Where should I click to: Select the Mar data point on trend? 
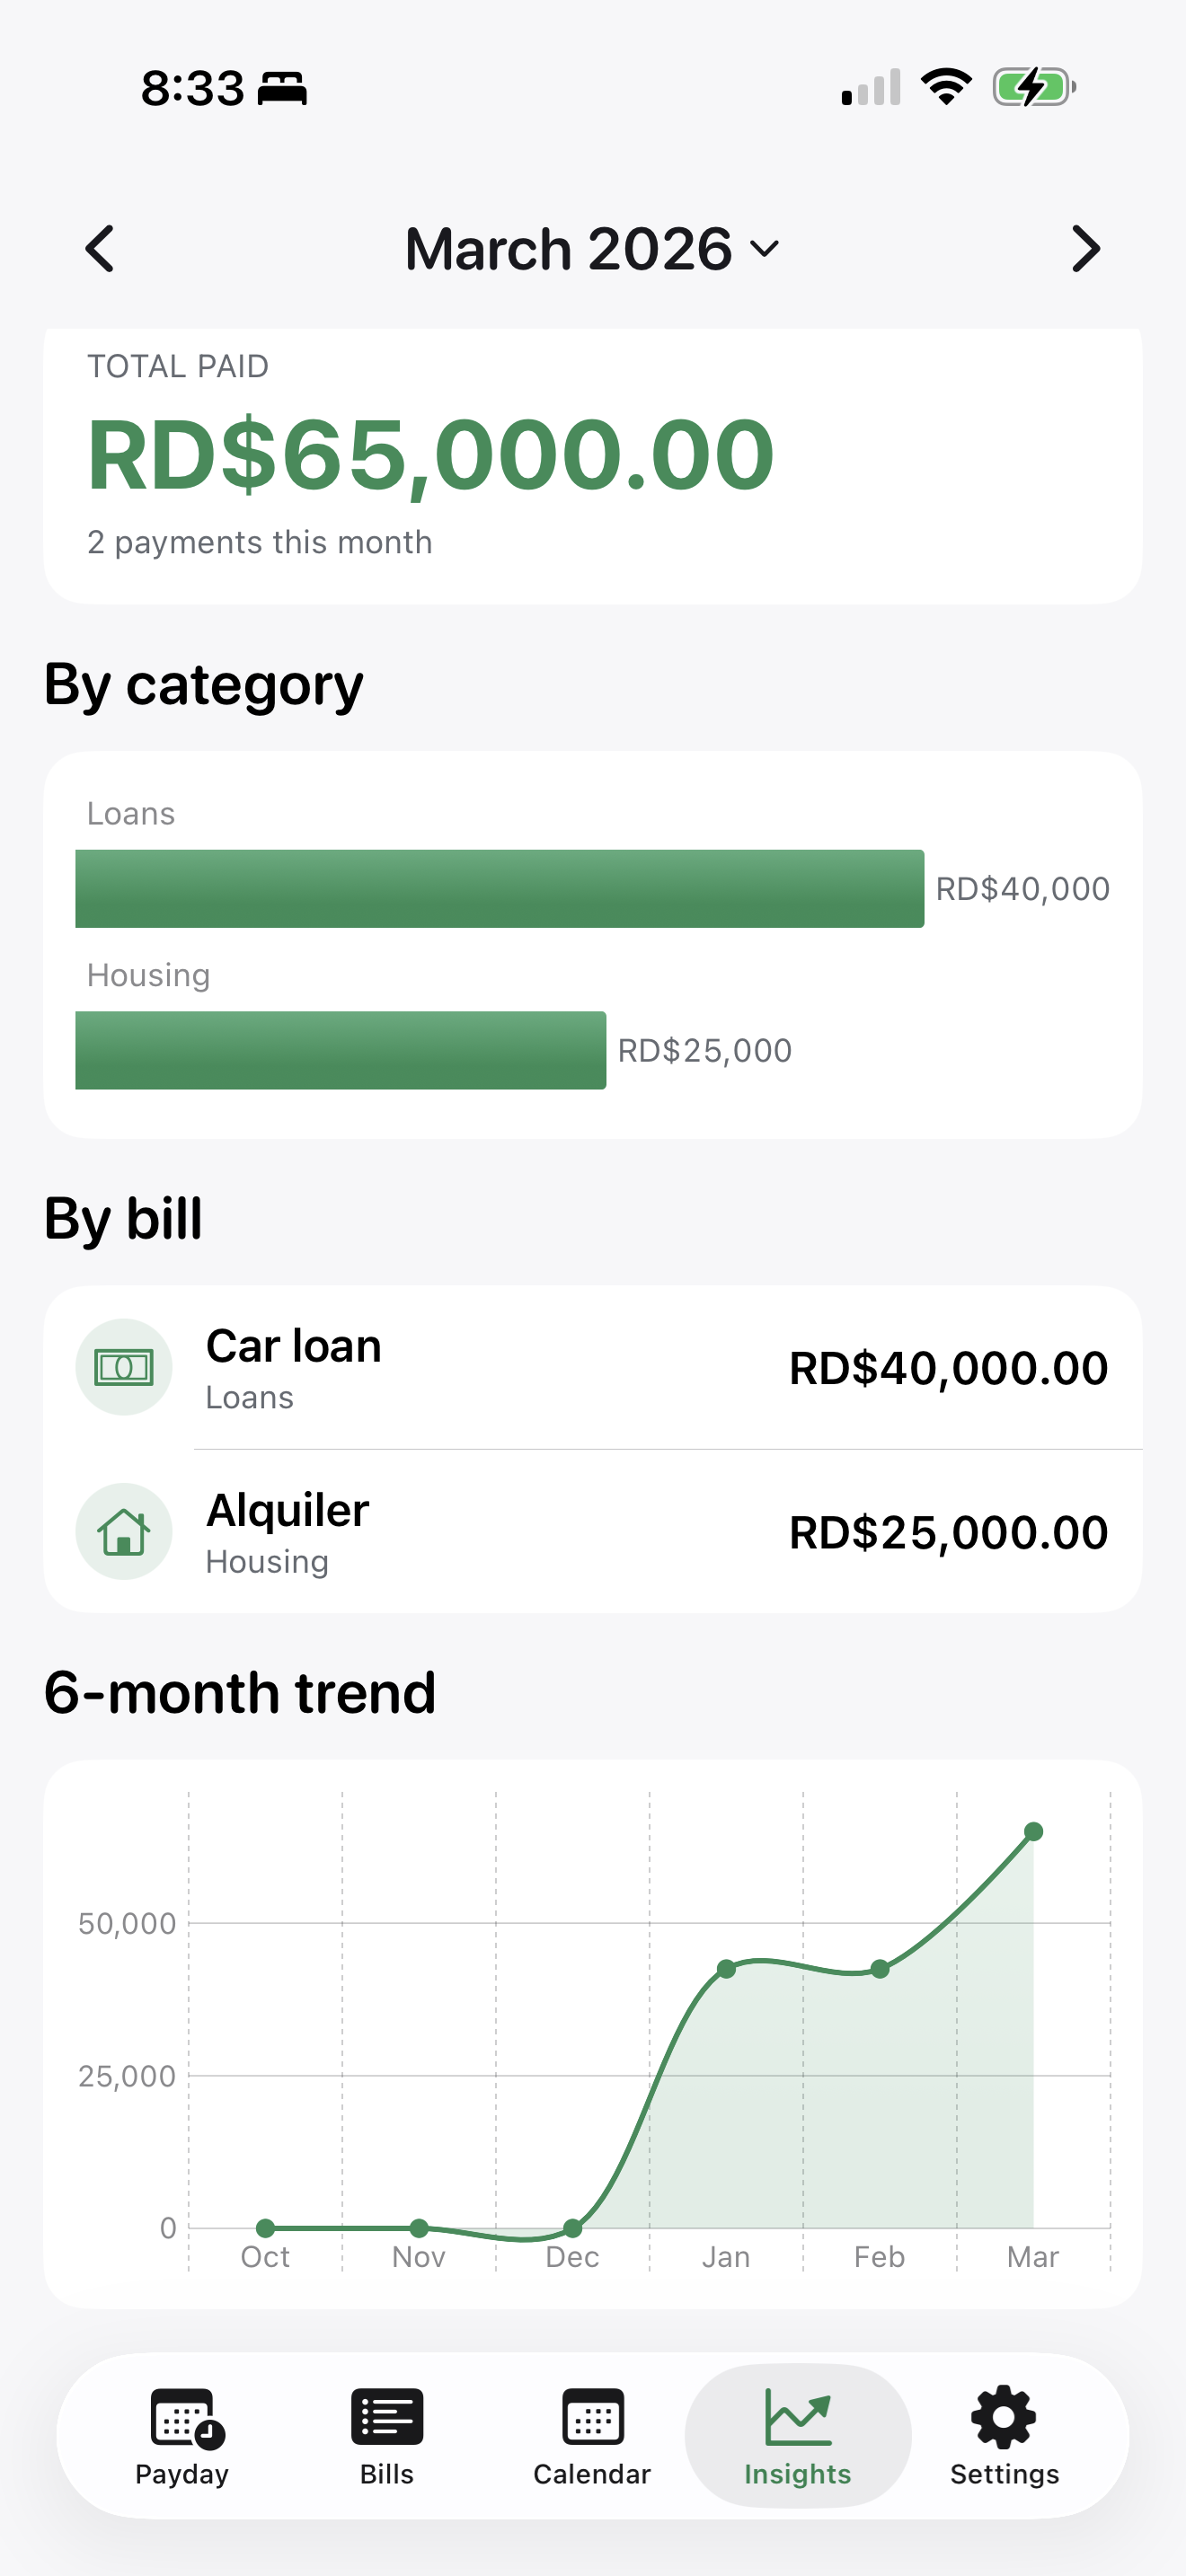(x=1033, y=1832)
